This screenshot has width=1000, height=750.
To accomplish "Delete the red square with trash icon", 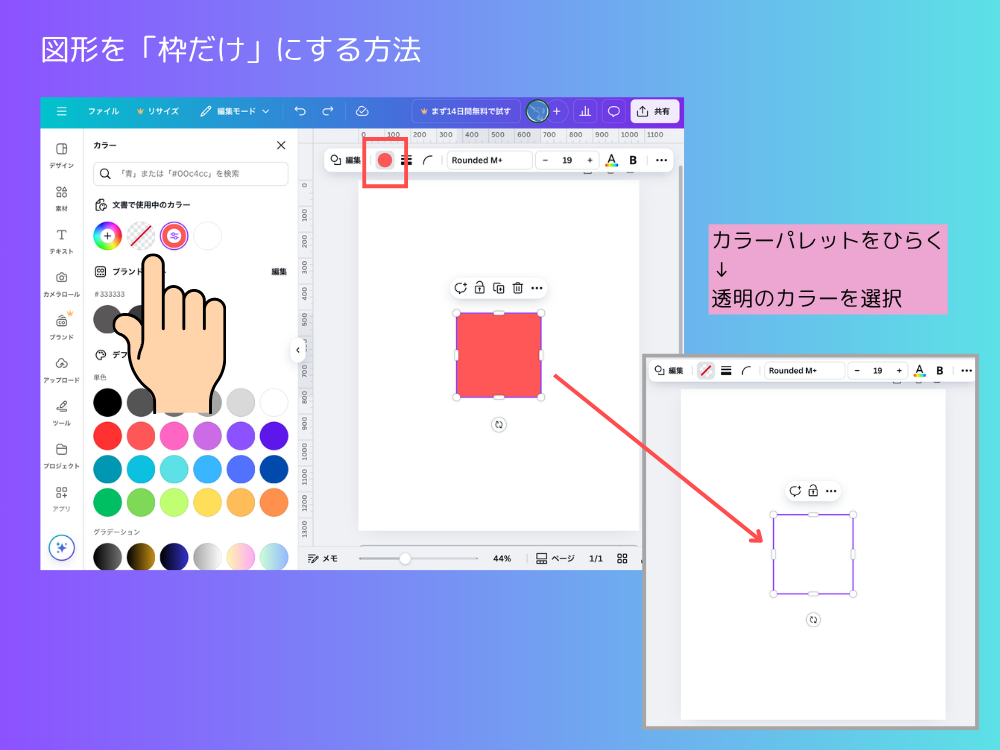I will click(x=518, y=288).
